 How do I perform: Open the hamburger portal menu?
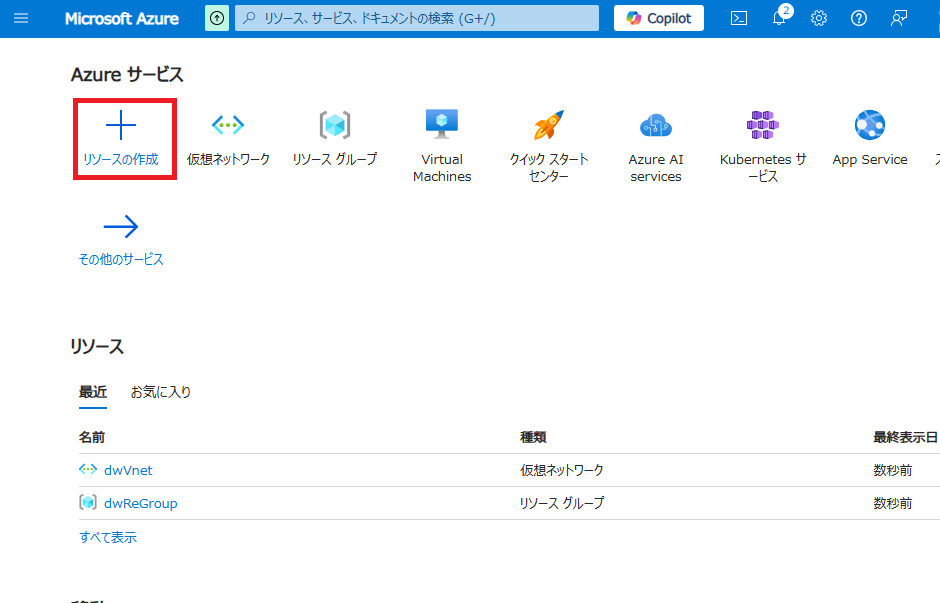pyautogui.click(x=21, y=18)
